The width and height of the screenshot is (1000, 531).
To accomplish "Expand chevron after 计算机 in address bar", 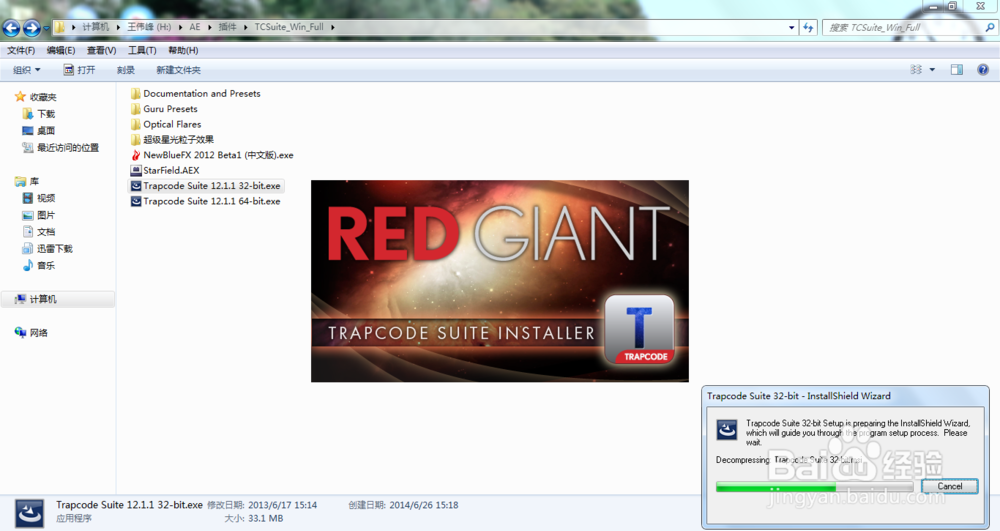I will click(118, 27).
